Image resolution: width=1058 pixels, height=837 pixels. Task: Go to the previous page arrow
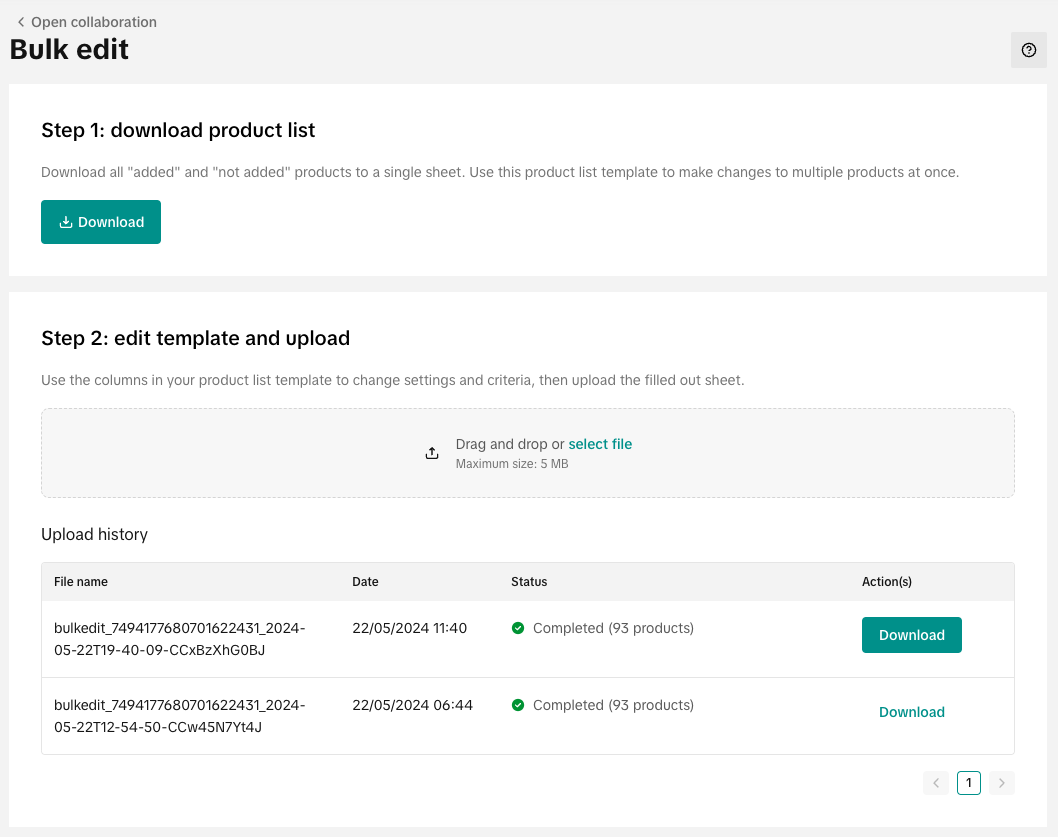point(936,783)
